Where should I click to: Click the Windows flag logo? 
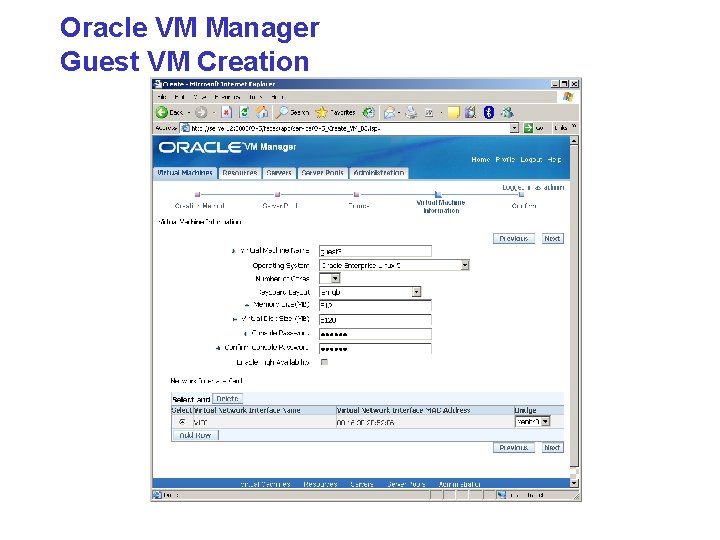coord(568,97)
